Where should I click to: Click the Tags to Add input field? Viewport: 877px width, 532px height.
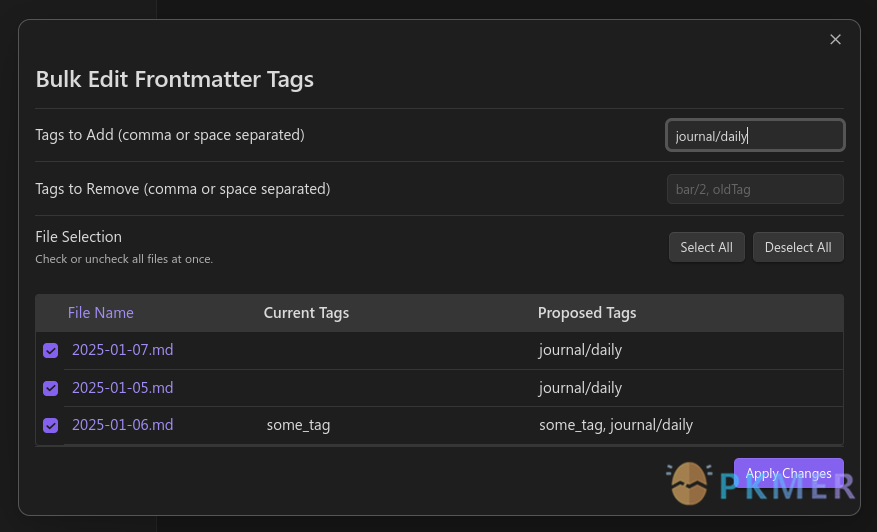(x=755, y=135)
